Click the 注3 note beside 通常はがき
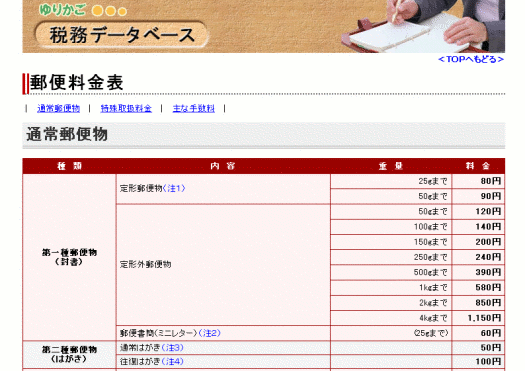525x371 pixels. pos(173,348)
